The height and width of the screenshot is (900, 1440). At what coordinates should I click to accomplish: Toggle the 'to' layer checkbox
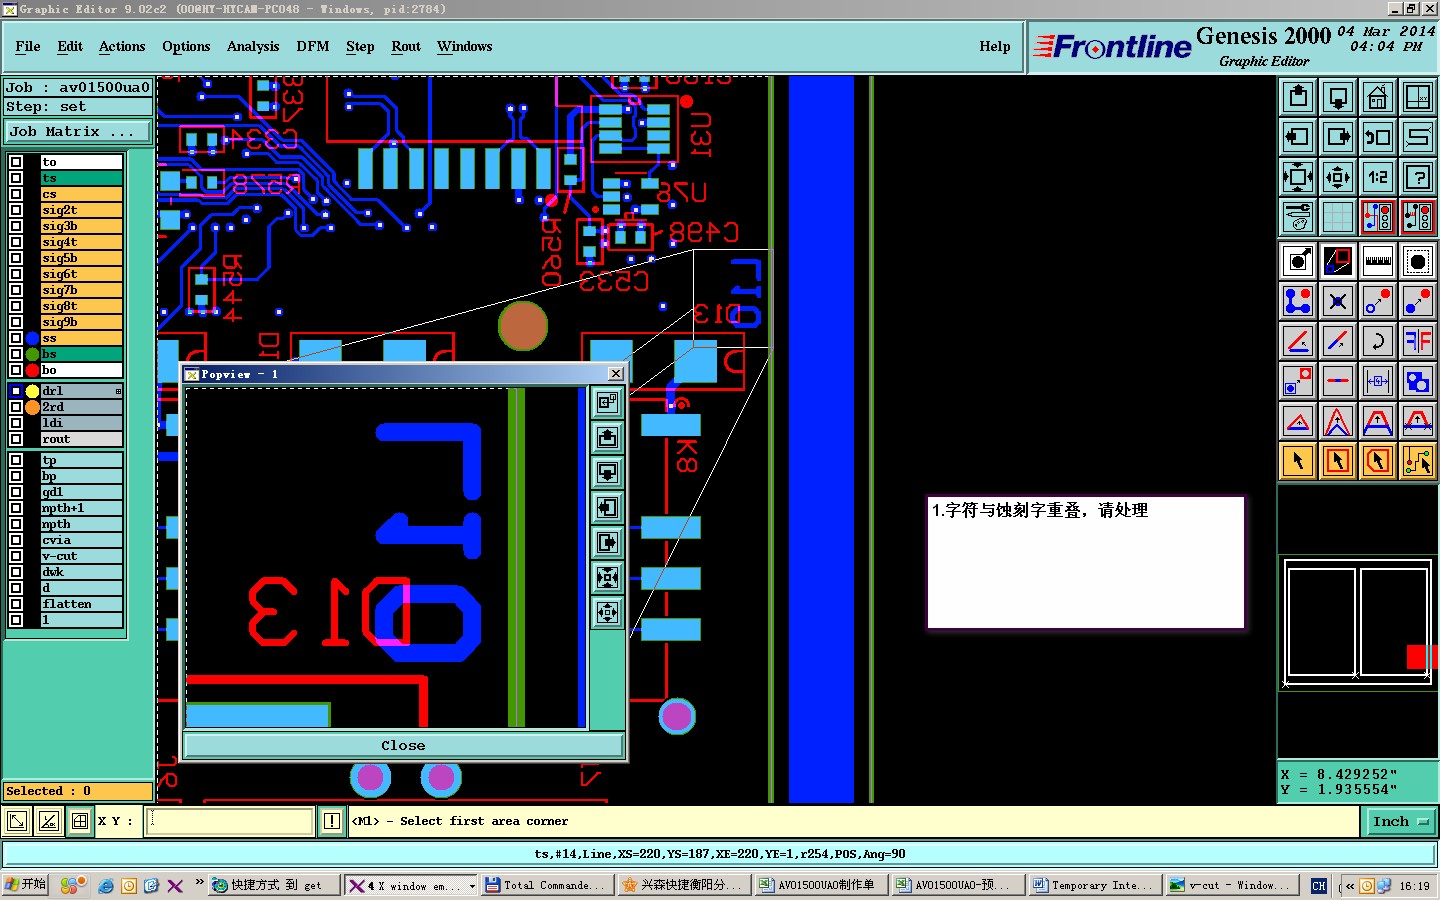pos(16,162)
